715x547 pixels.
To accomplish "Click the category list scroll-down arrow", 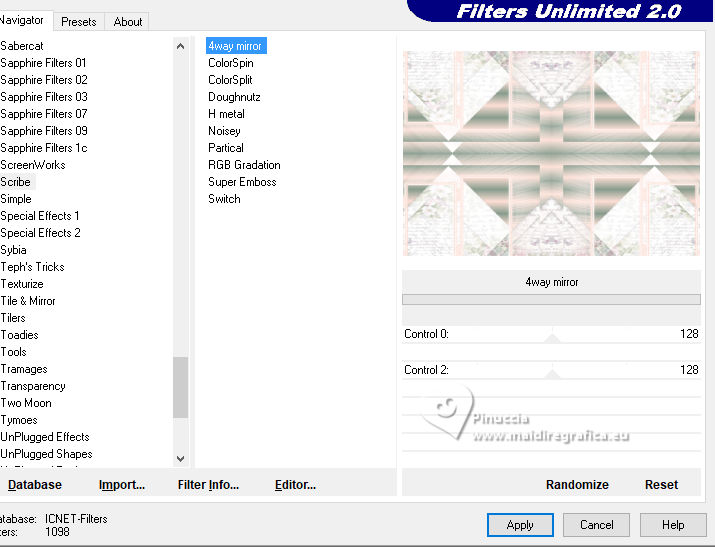I will (180, 459).
